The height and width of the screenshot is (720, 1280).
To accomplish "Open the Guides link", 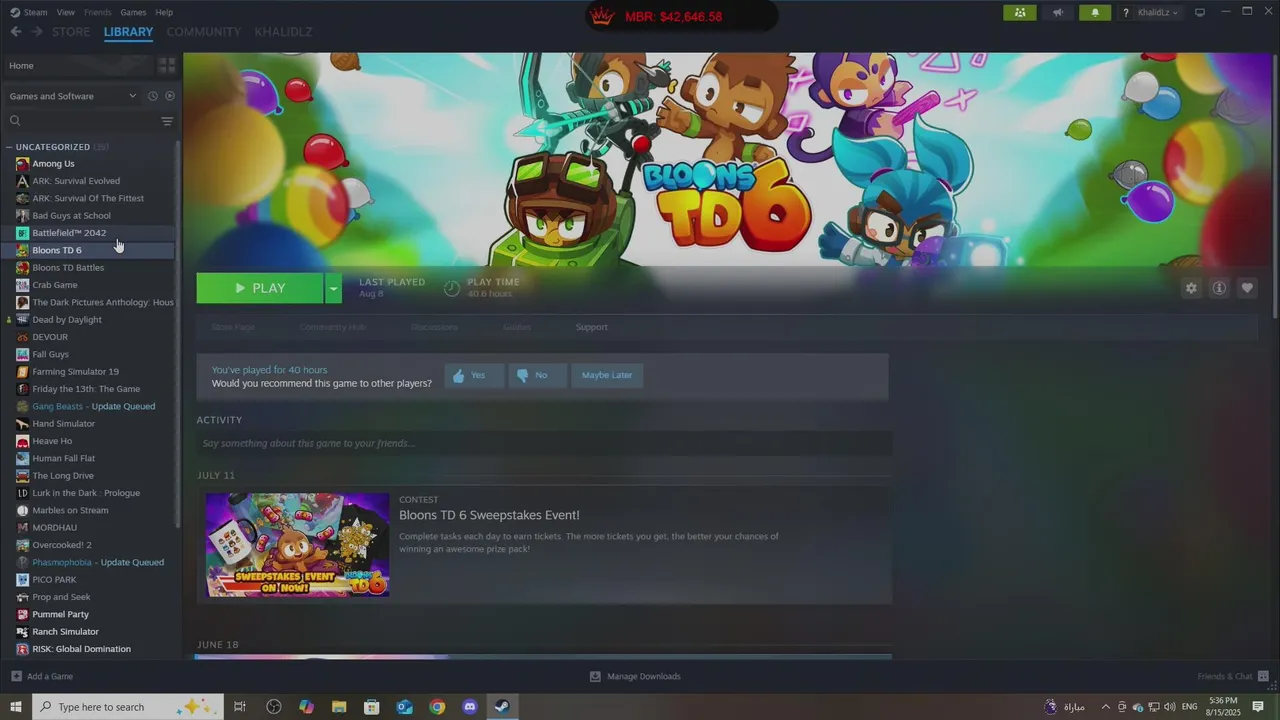I will pyautogui.click(x=517, y=327).
